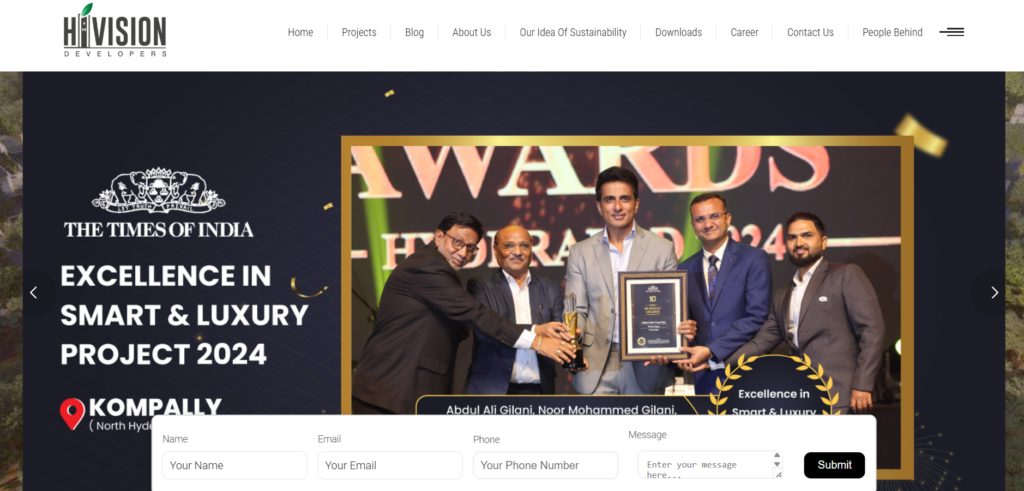Focus the Your Name field
The width and height of the screenshot is (1024, 491).
(234, 466)
